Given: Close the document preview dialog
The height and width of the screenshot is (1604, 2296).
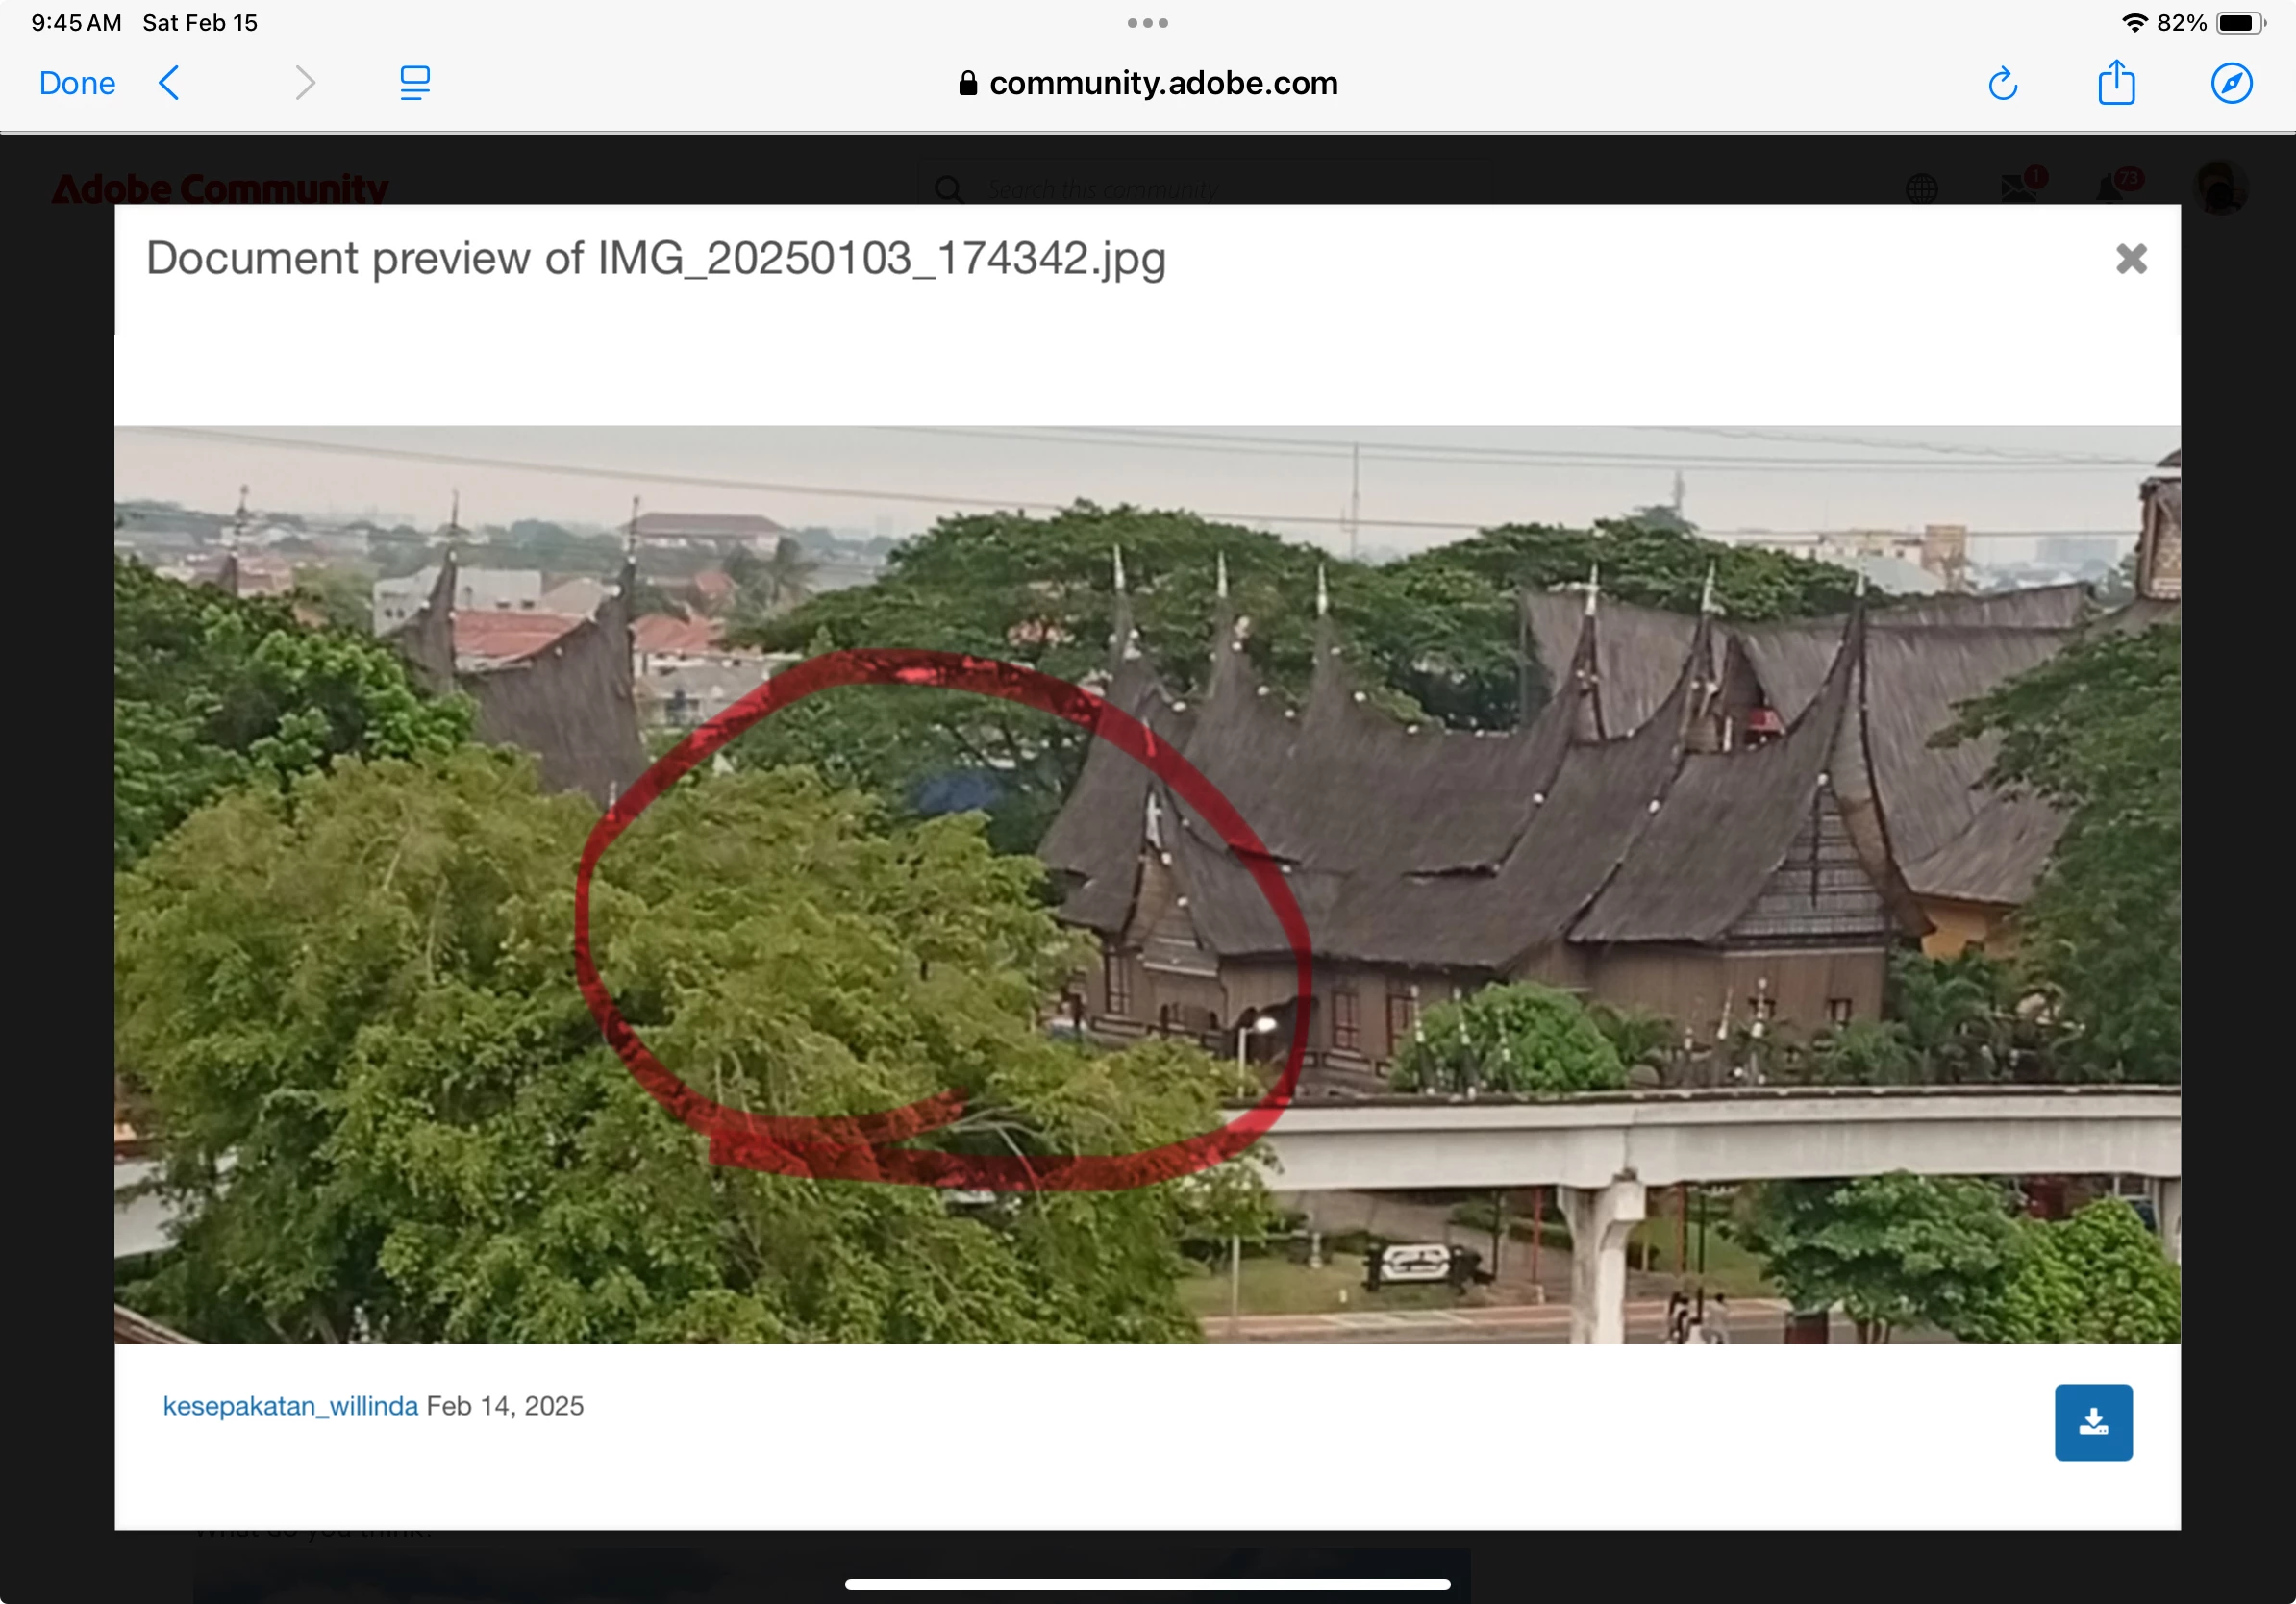Looking at the screenshot, I should click(x=2131, y=259).
